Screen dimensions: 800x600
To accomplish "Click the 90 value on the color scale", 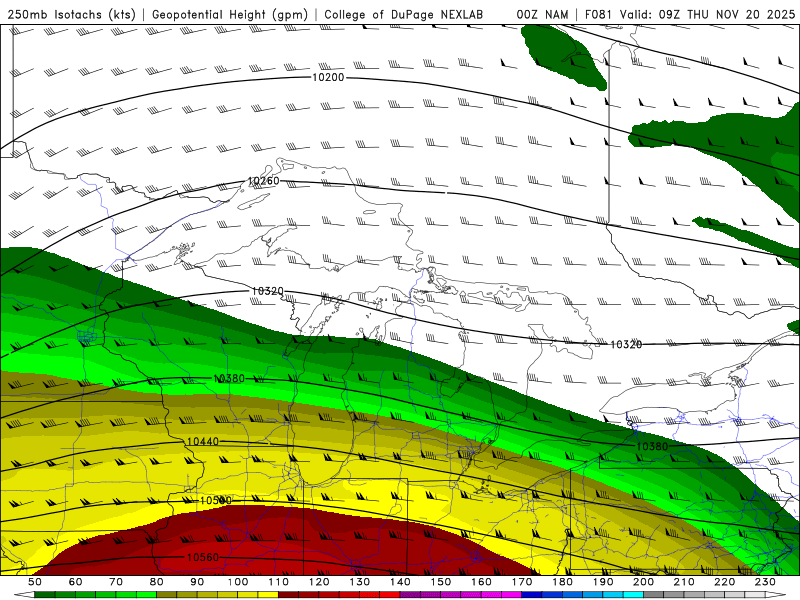I will [197, 582].
